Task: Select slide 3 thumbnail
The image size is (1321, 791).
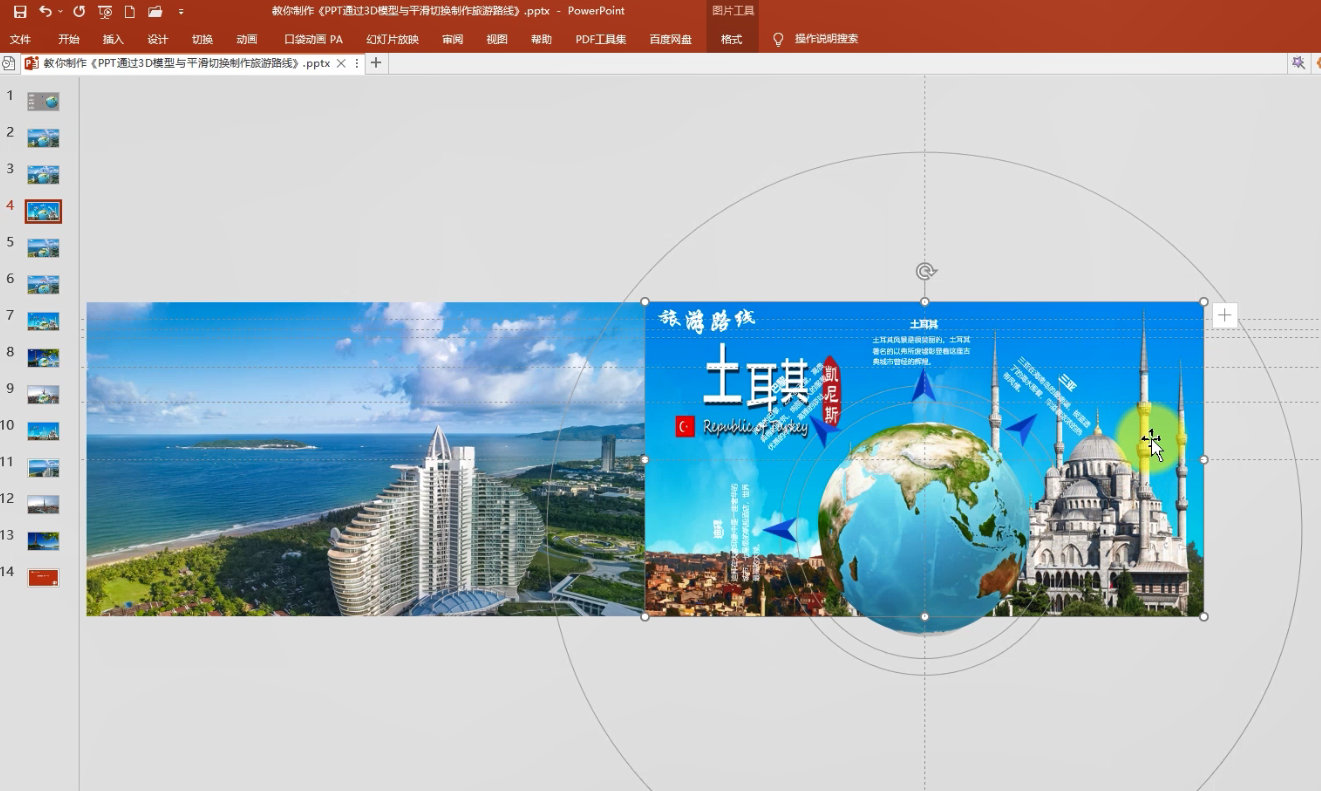Action: [43, 174]
